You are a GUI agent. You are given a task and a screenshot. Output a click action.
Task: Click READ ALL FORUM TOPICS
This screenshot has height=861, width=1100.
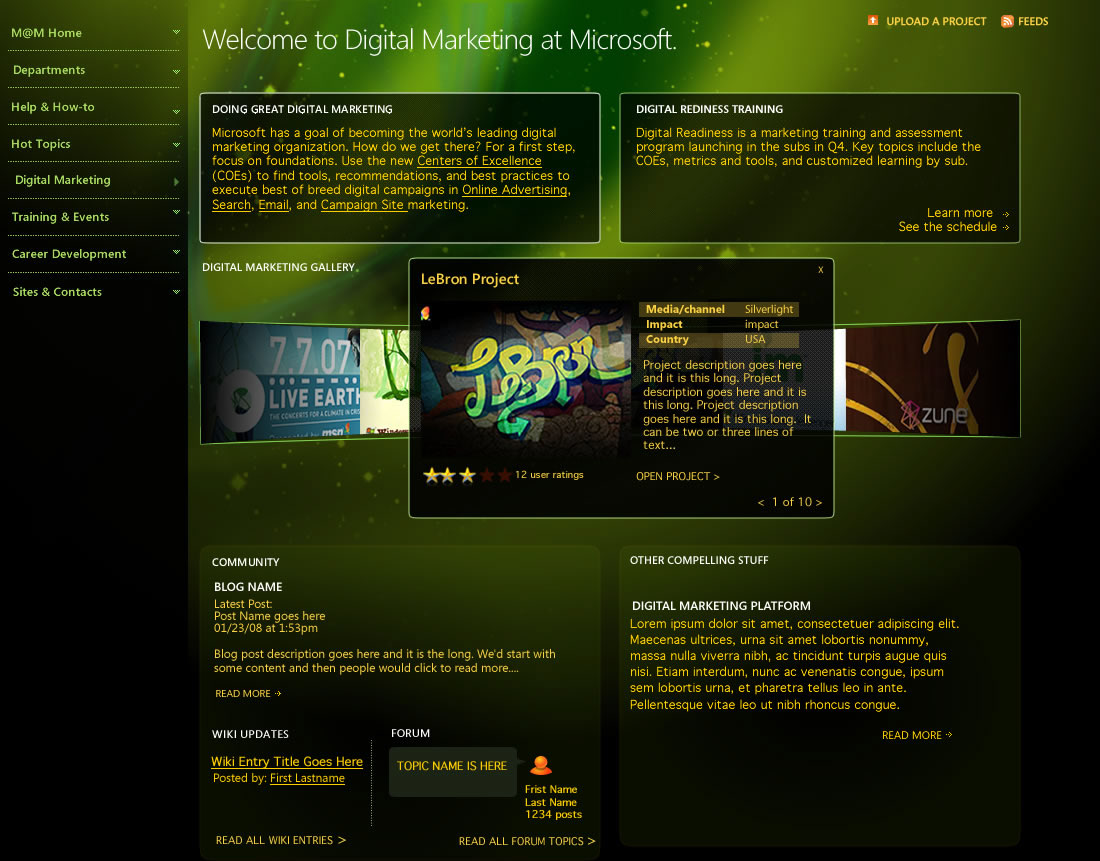pos(527,841)
